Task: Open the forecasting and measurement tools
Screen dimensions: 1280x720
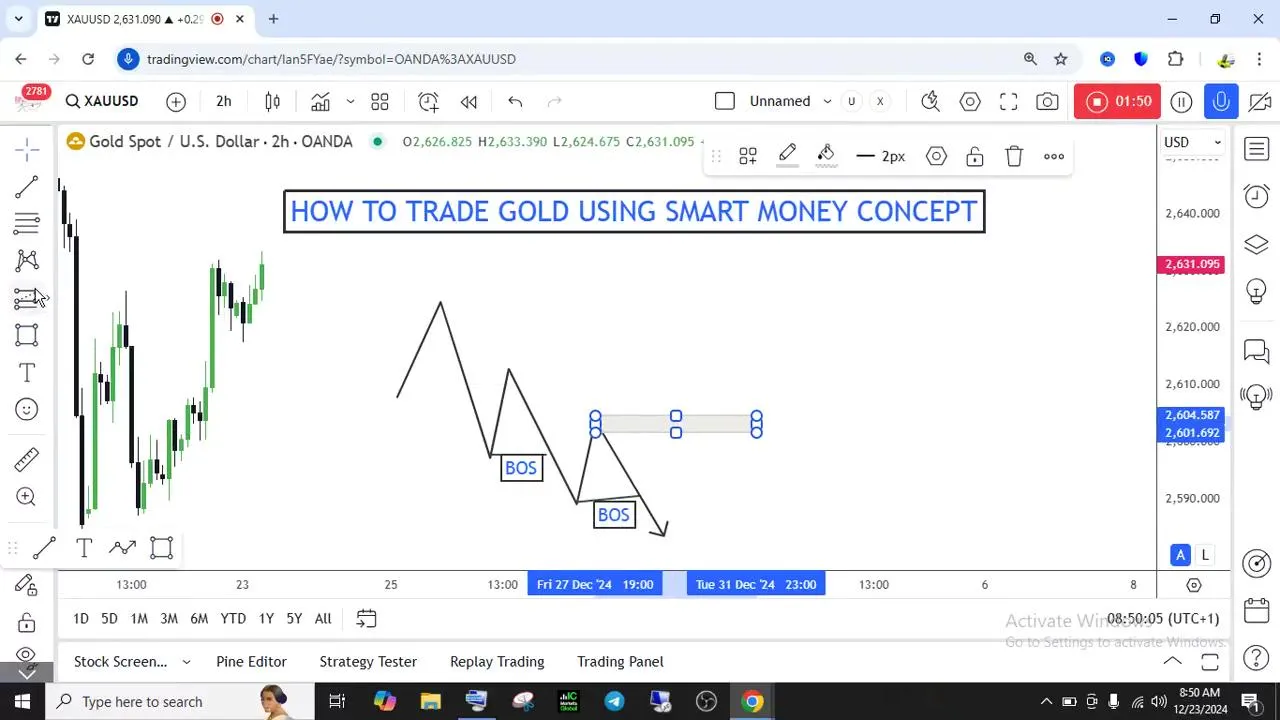Action: pos(27,298)
